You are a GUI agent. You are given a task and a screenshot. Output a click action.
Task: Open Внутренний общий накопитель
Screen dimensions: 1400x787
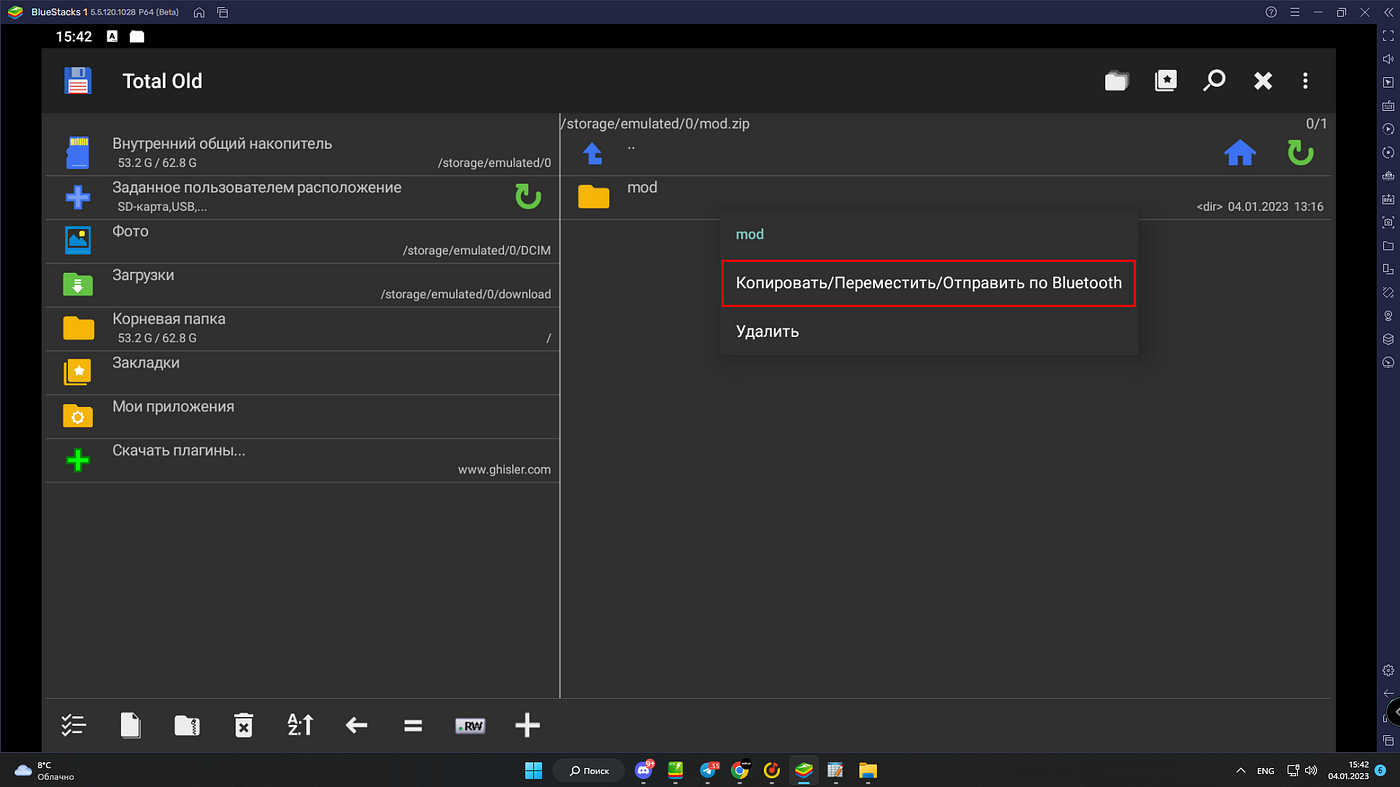point(301,153)
